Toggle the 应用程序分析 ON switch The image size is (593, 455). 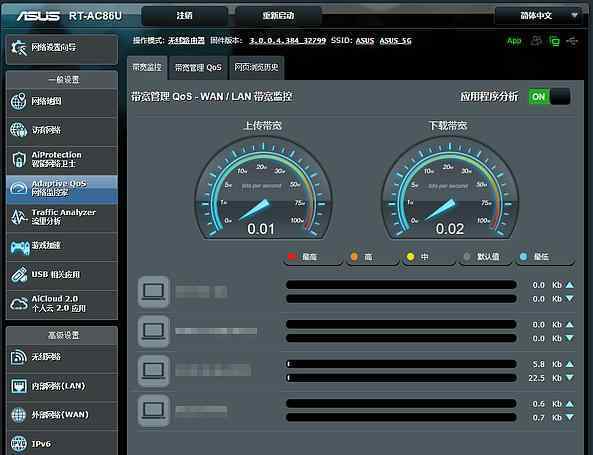point(549,97)
